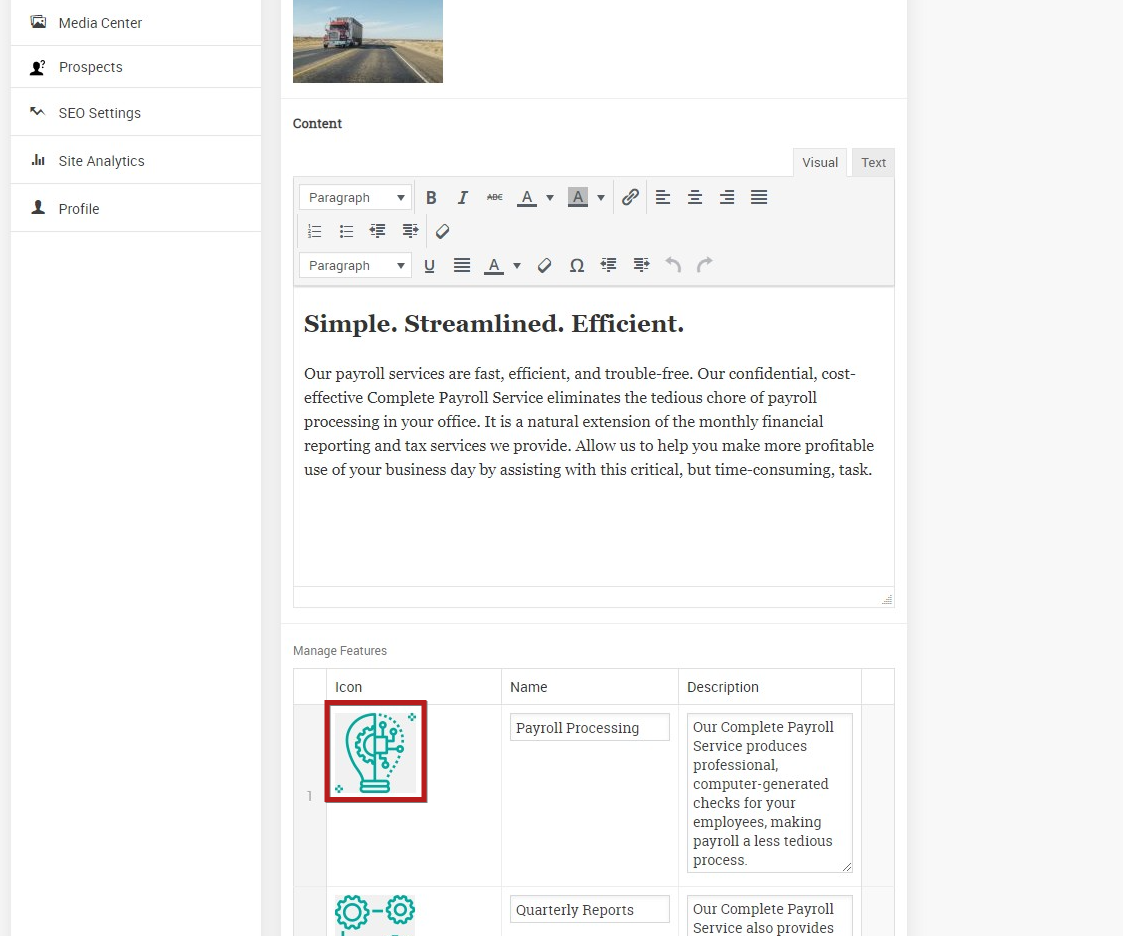
Task: Center align the text
Action: [695, 198]
